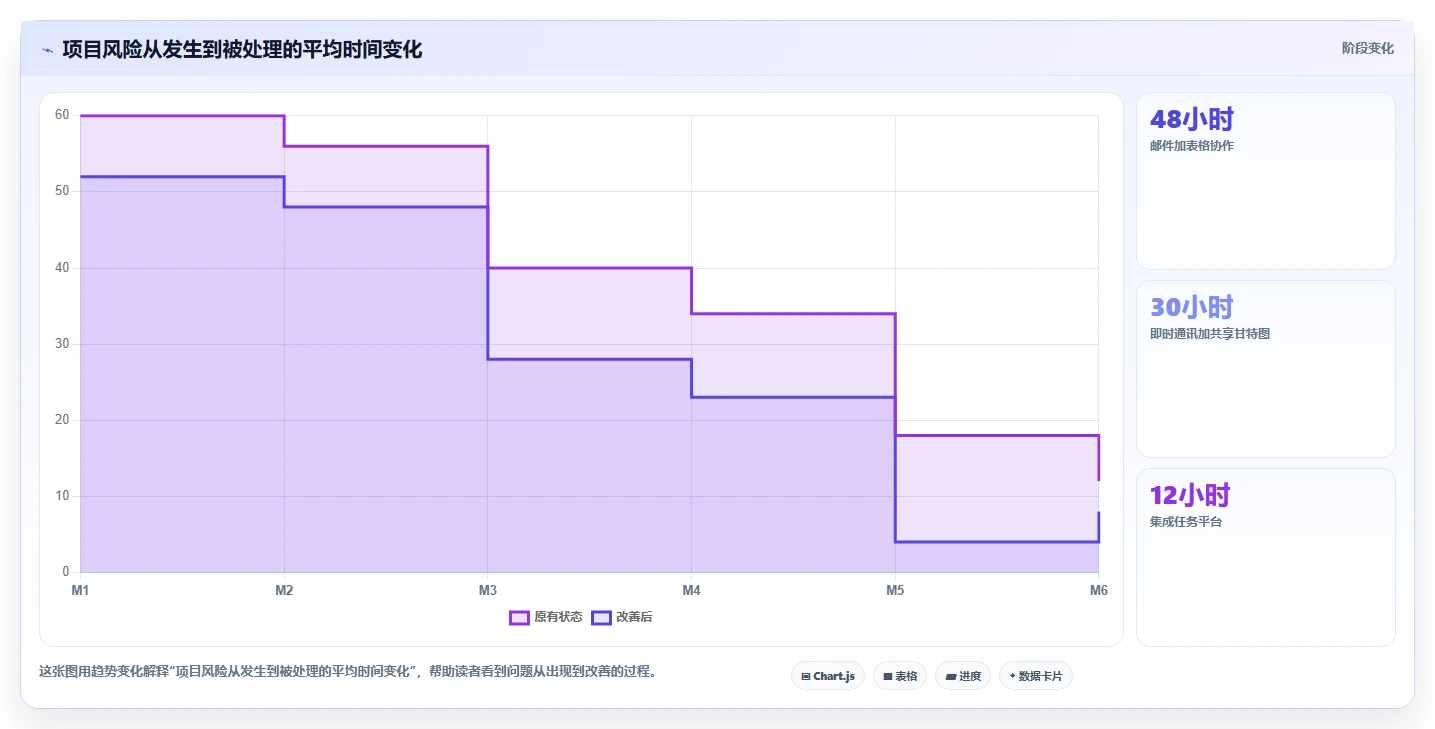Click the M3 x-axis label
The image size is (1435, 729).
click(488, 591)
